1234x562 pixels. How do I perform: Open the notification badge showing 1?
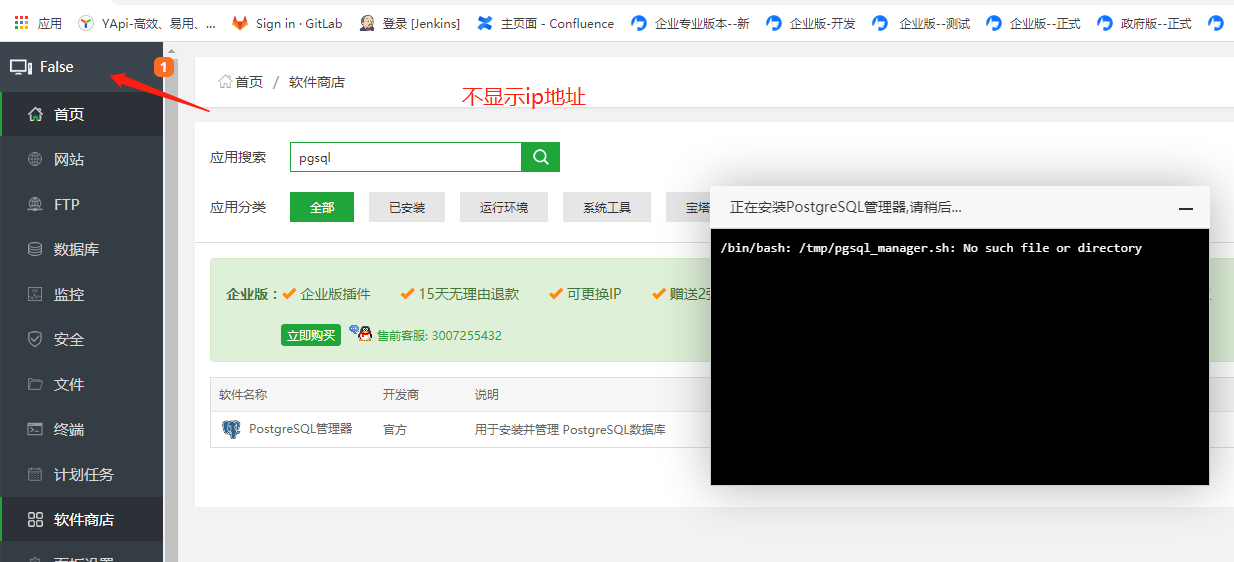163,67
